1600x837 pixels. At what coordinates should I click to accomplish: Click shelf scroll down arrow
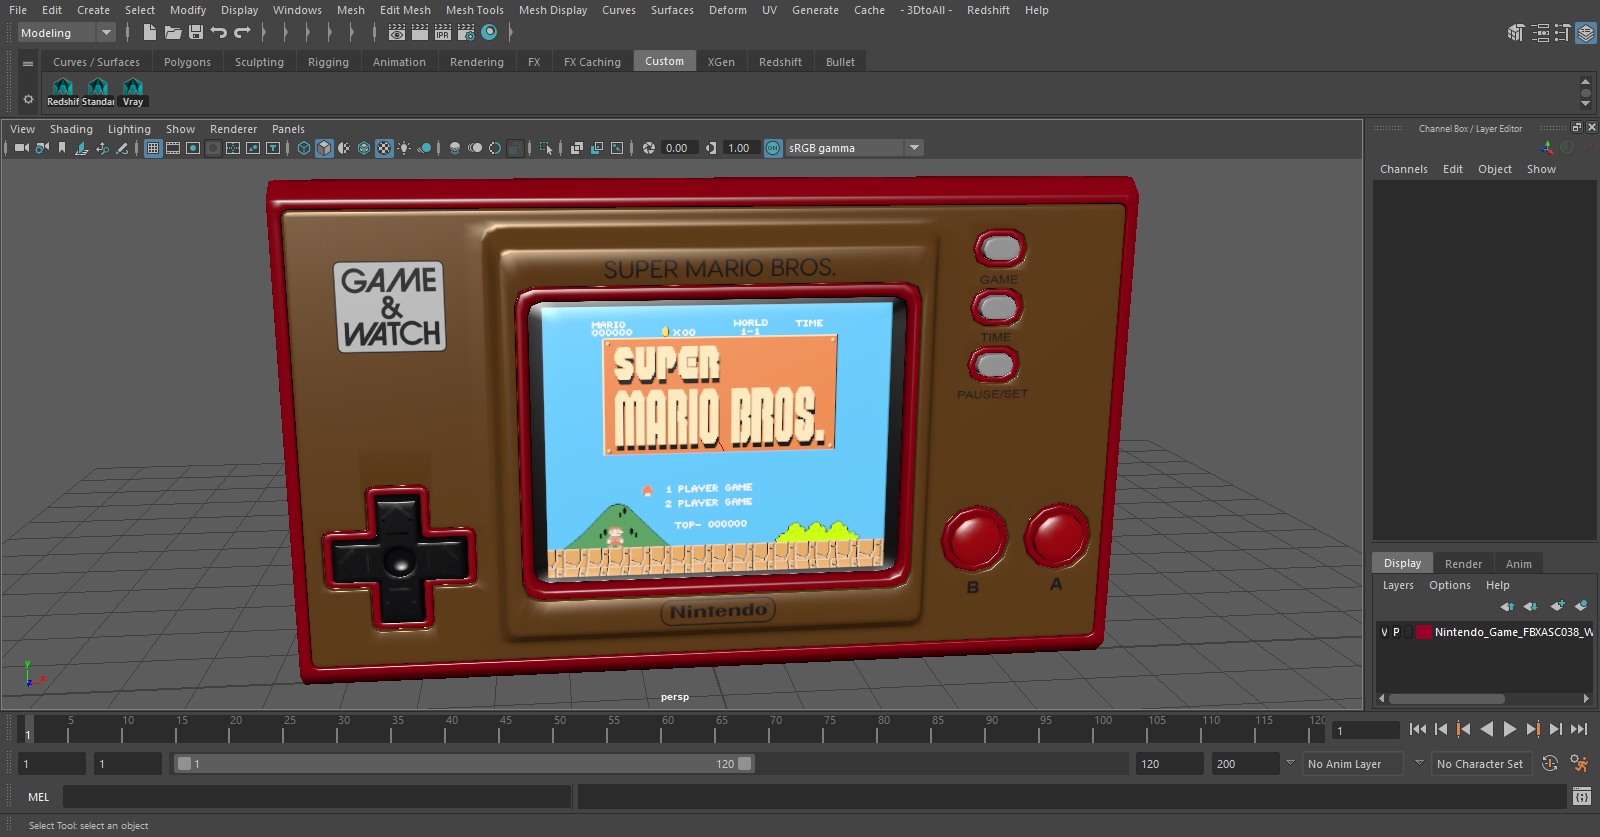pyautogui.click(x=1585, y=104)
